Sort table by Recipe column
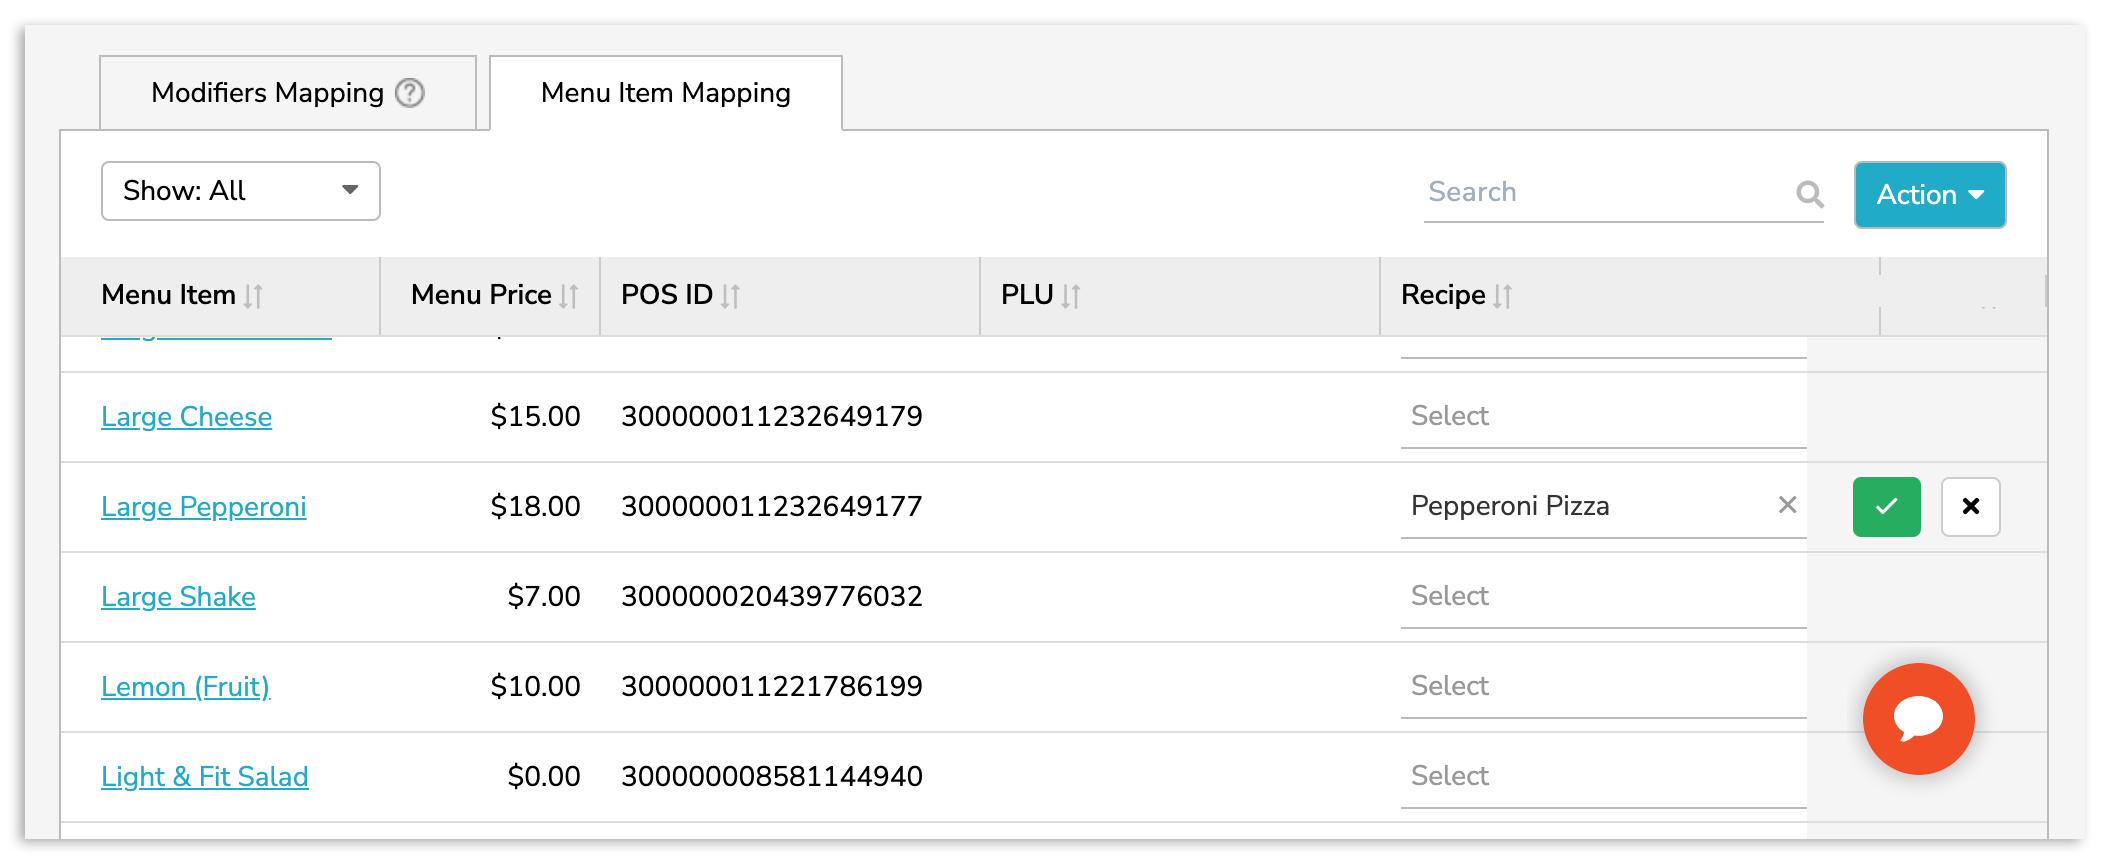Screen dimensions: 2110x864 [x=1502, y=296]
